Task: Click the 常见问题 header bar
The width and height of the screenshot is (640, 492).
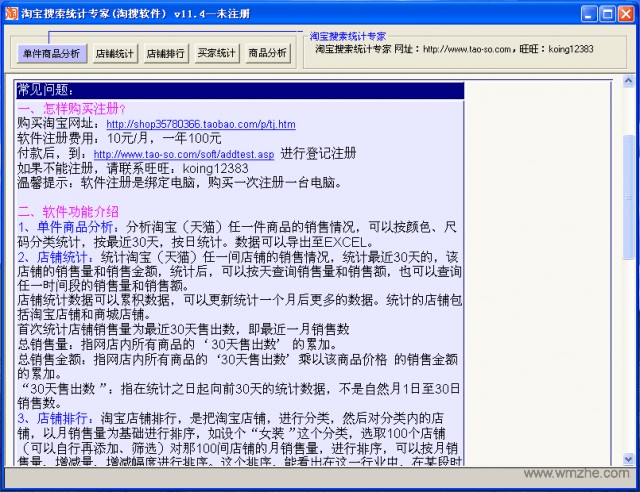Action: click(240, 90)
